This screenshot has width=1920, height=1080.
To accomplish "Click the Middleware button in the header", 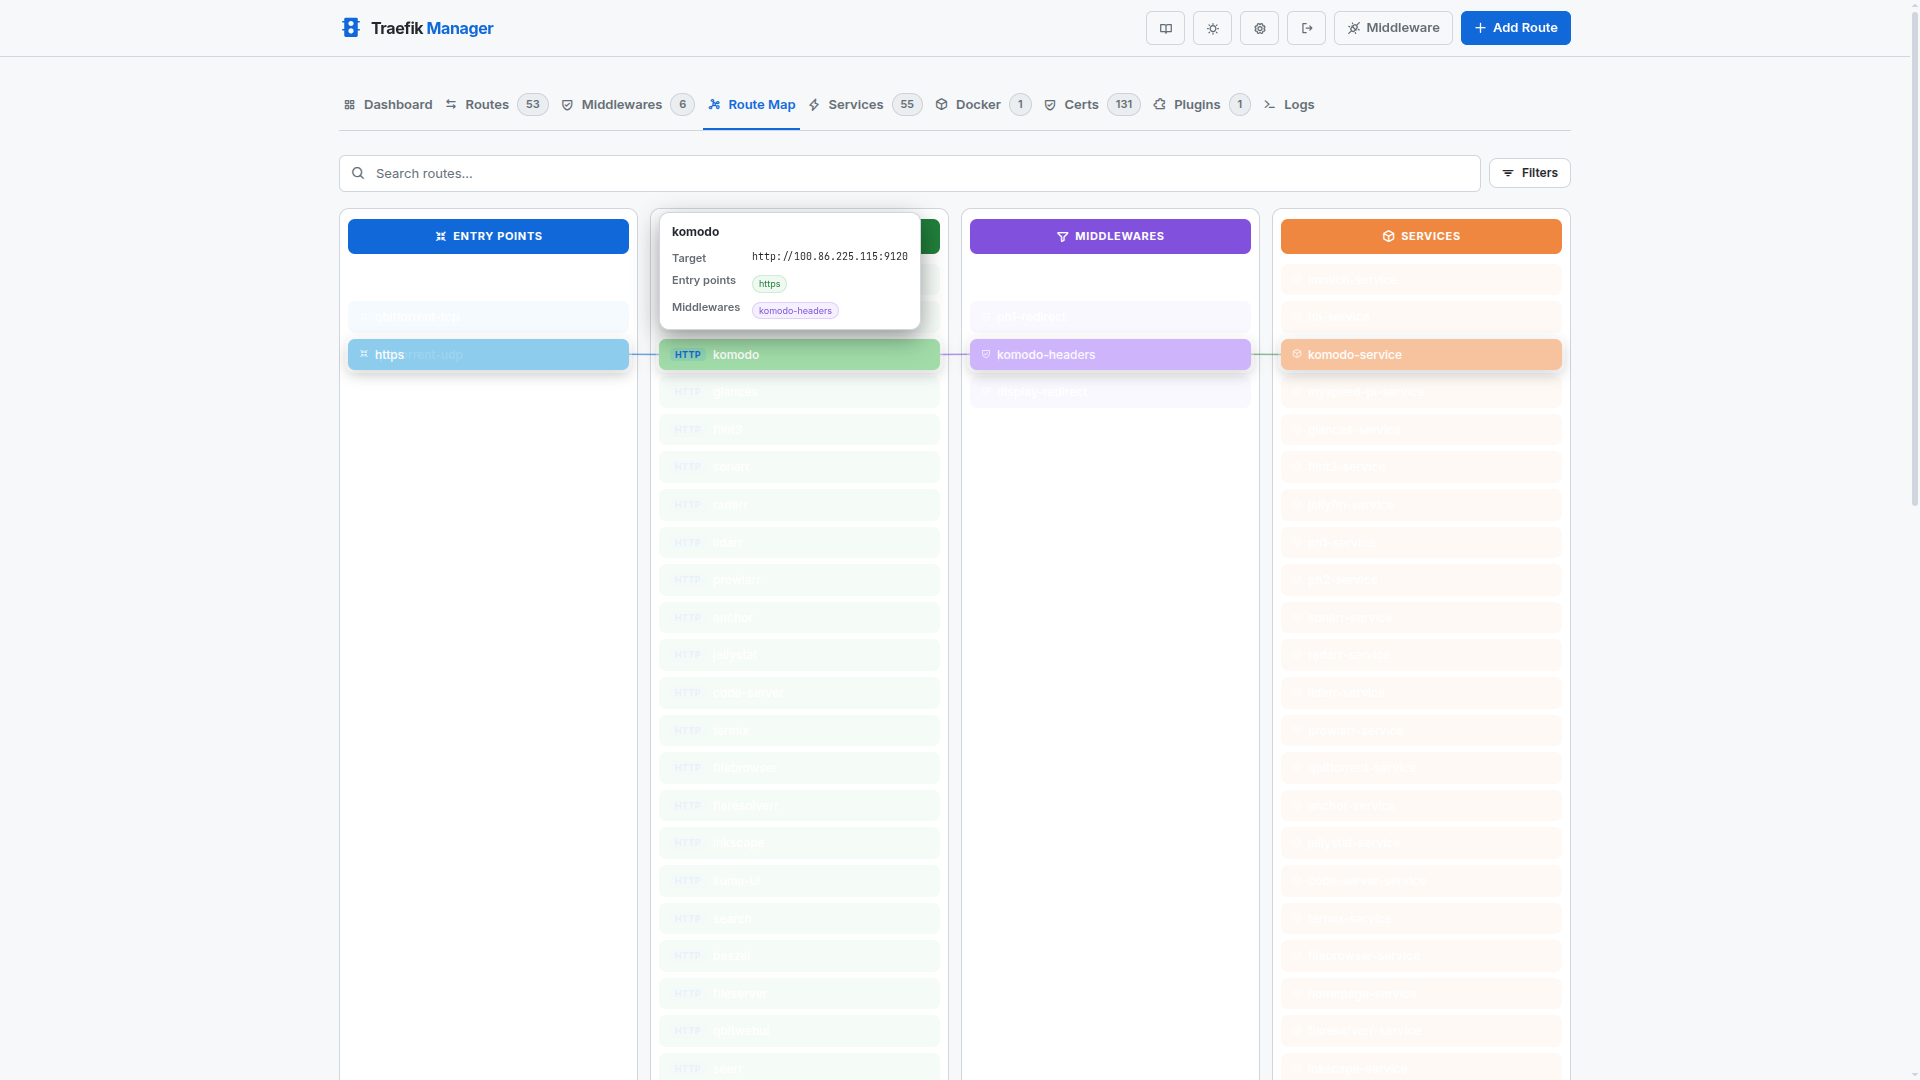I will point(1394,28).
